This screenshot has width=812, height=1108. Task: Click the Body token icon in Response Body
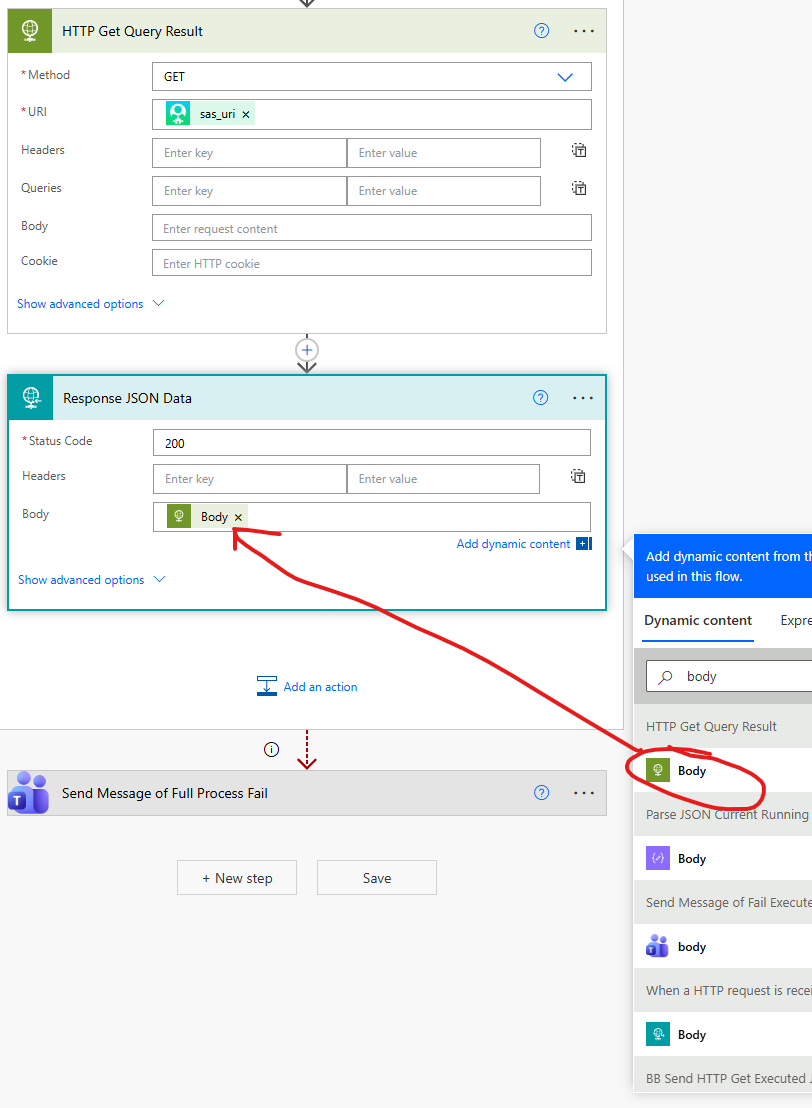coord(180,517)
